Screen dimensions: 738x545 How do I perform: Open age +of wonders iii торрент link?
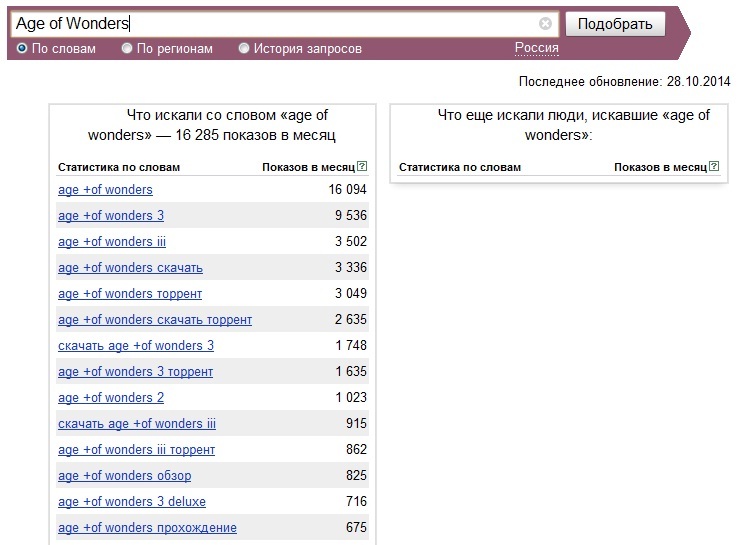coord(136,450)
